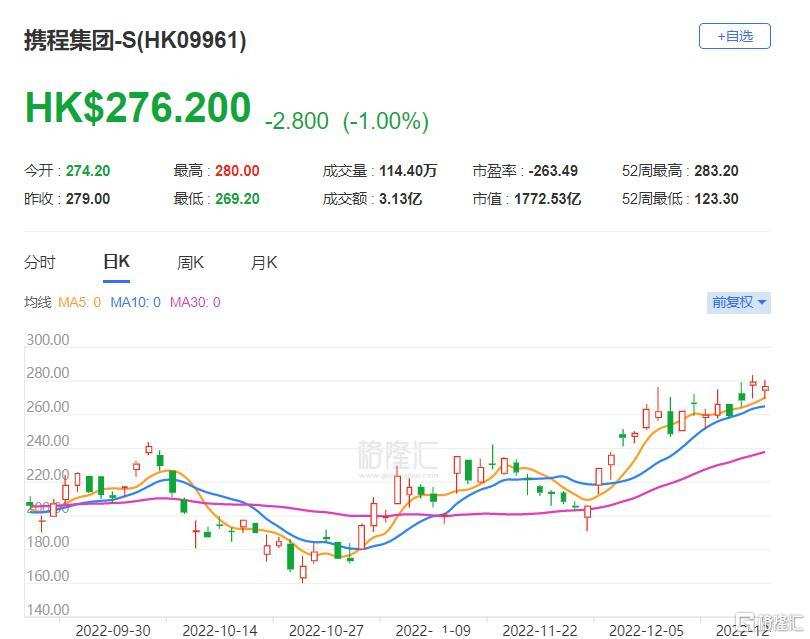Screen dimensions: 810x639
Task: Click the price change -2.800 (-1.00%)
Action: click(x=347, y=121)
